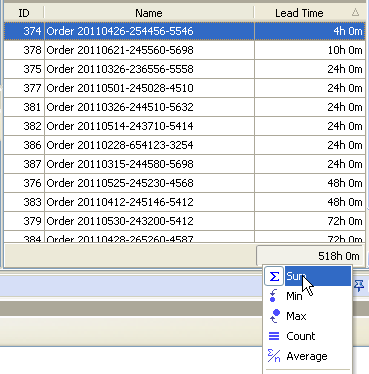Toggle the Lead Time sort arrow
The image size is (369, 374).
click(355, 13)
